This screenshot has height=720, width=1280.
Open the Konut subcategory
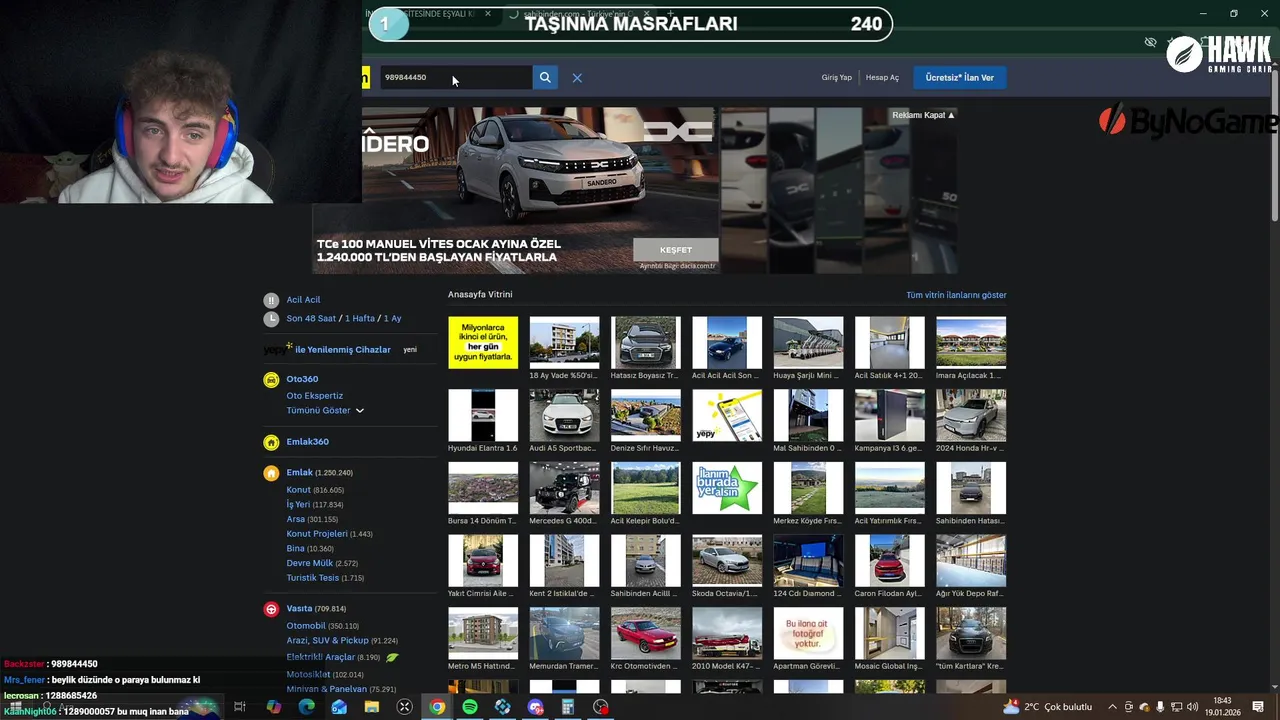pos(298,490)
